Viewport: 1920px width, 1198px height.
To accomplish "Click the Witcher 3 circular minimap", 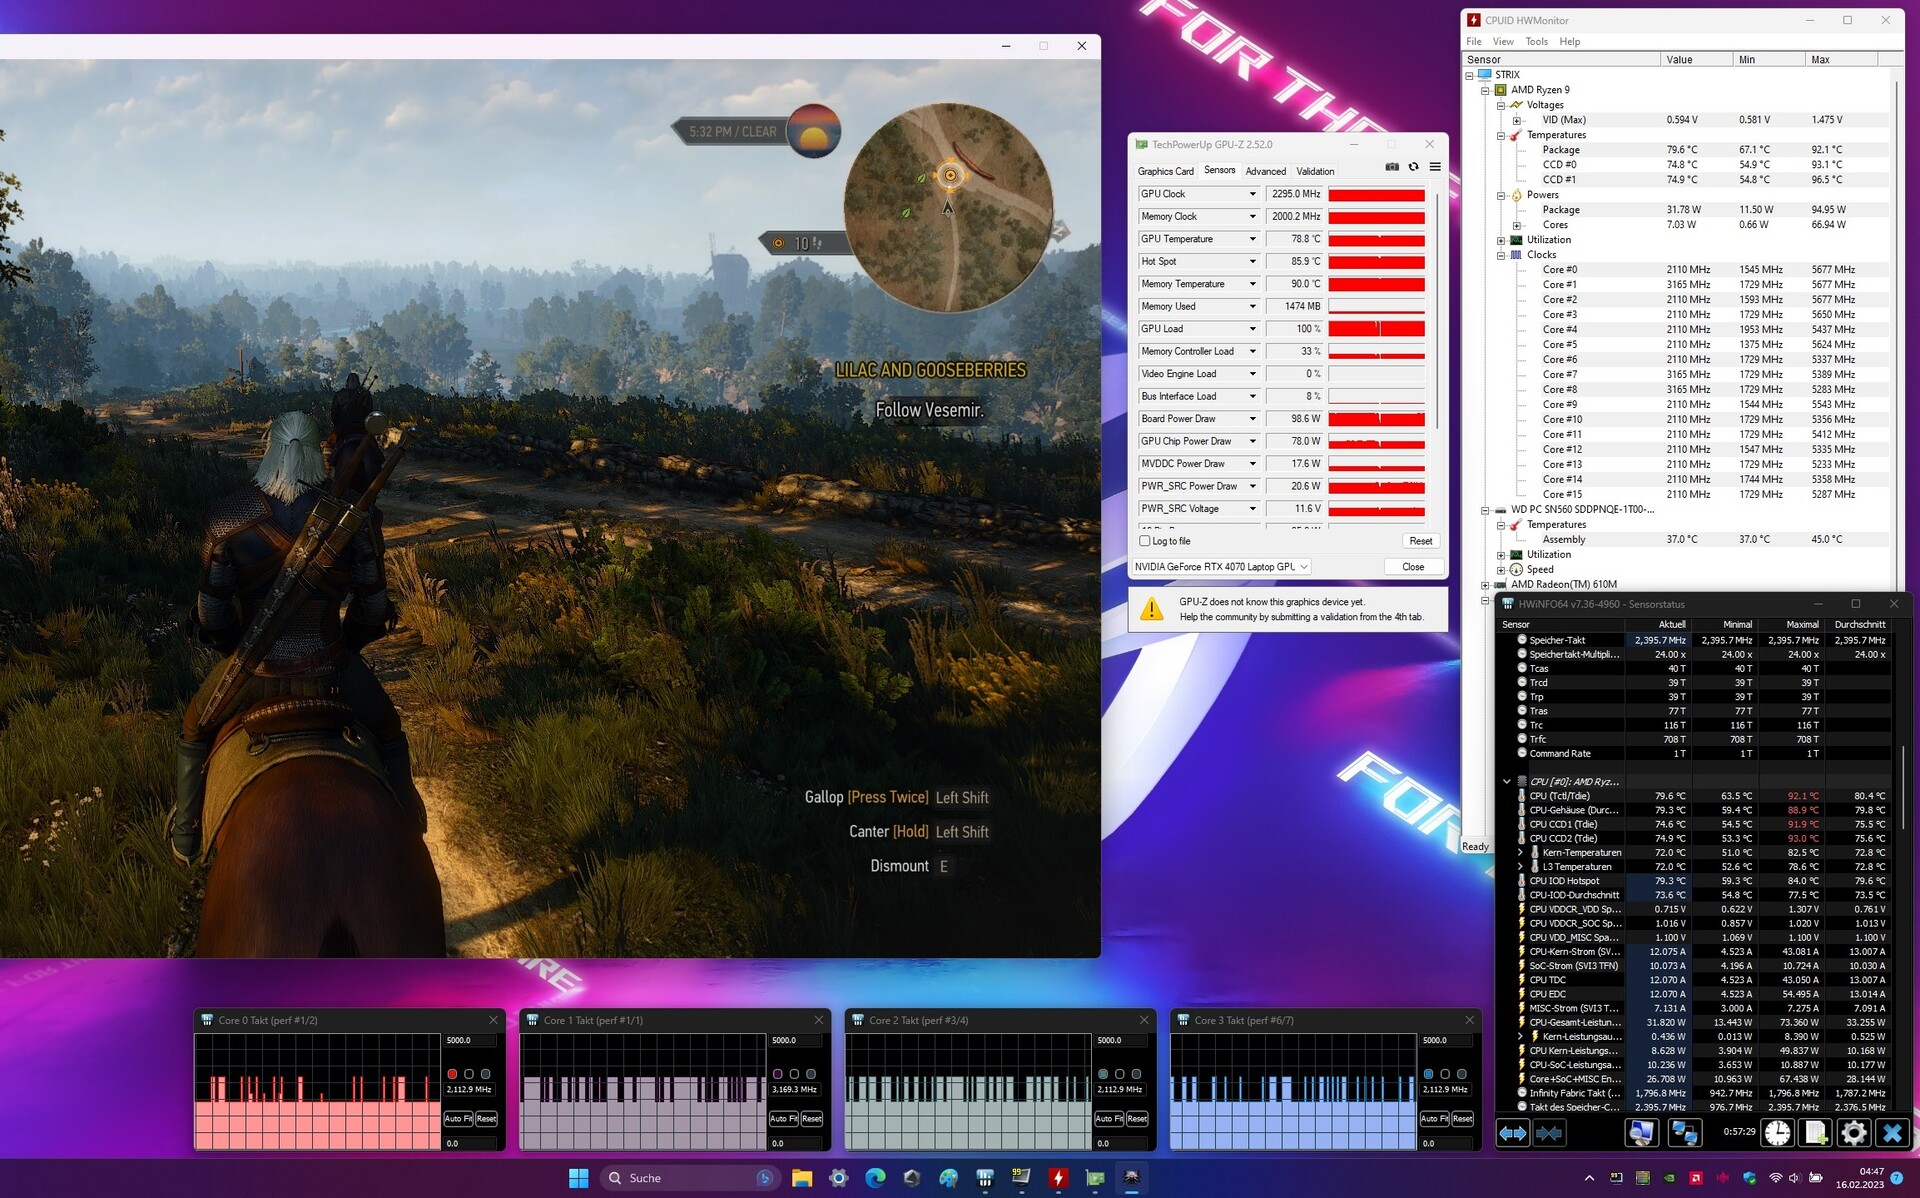I will (x=948, y=207).
